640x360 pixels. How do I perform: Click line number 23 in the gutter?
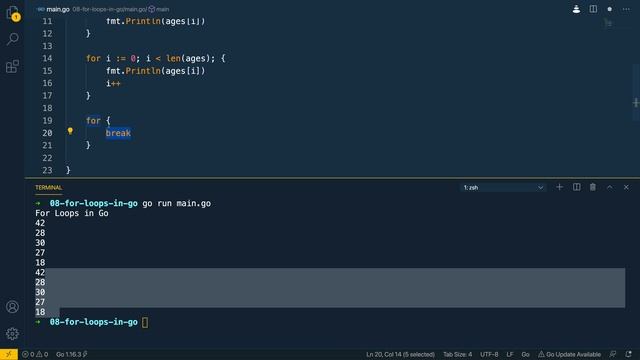coord(47,170)
